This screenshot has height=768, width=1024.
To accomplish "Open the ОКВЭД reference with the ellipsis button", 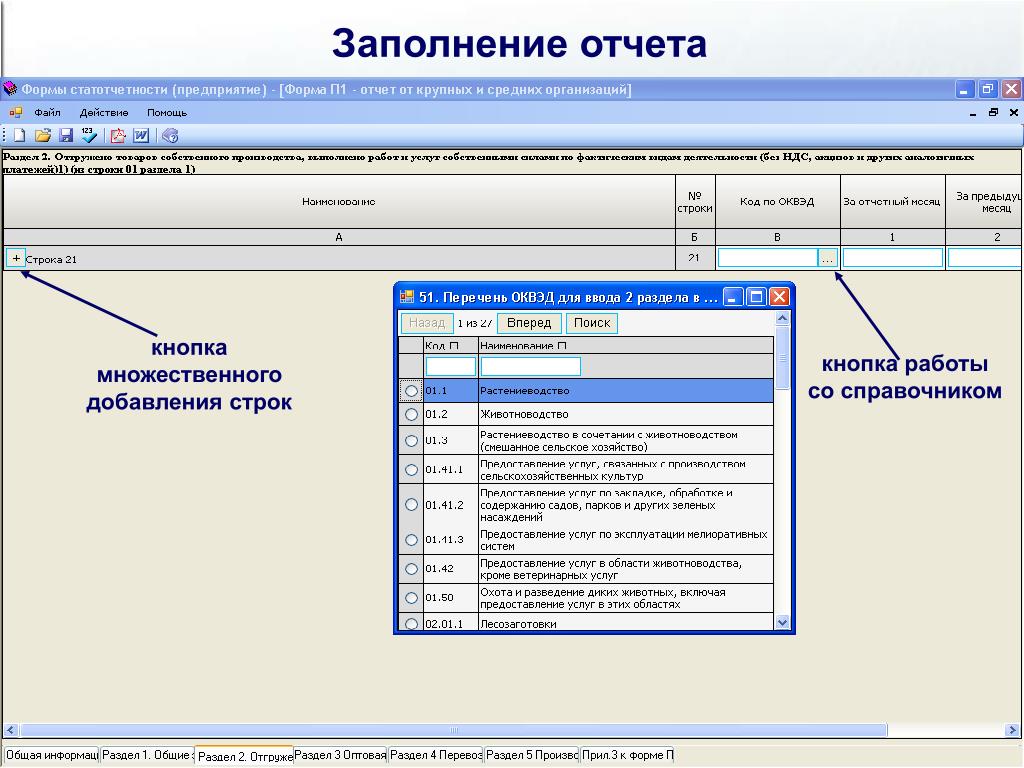I will click(x=827, y=259).
